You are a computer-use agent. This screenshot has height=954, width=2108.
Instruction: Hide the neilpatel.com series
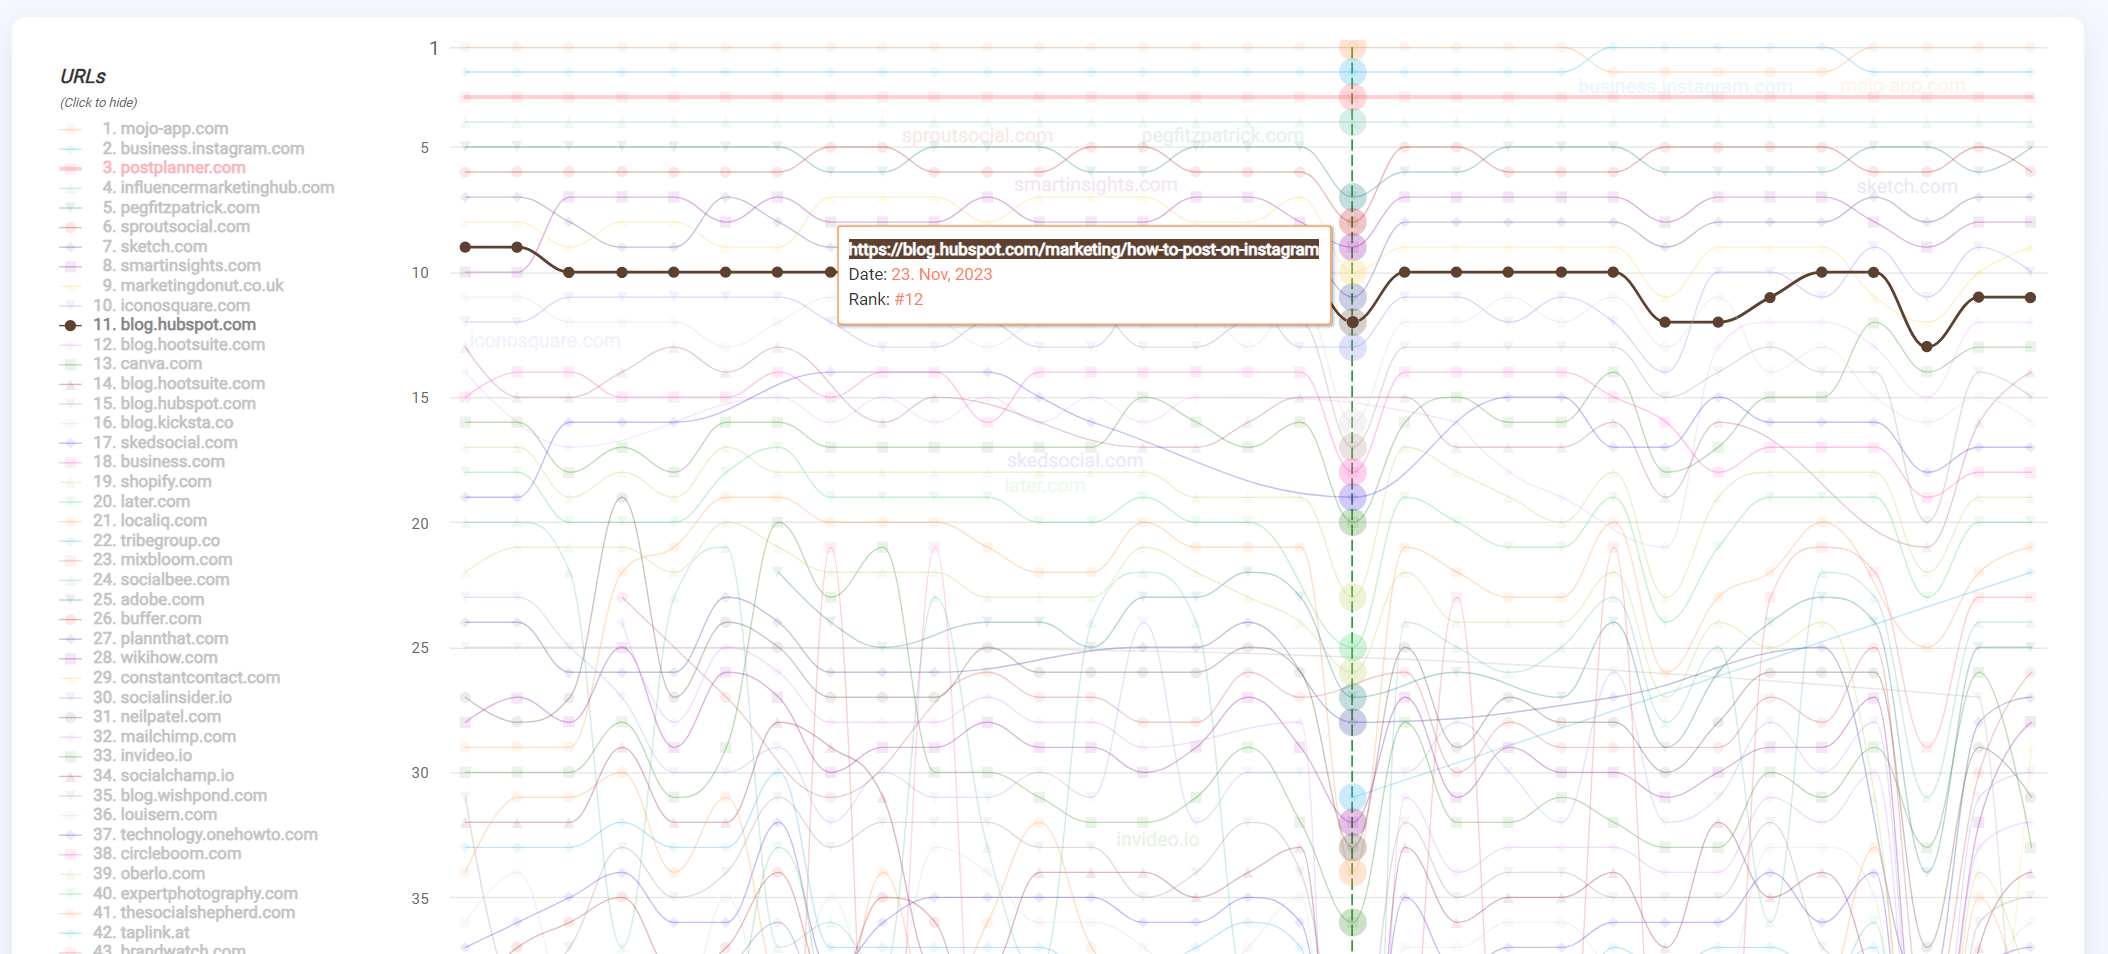[140, 716]
